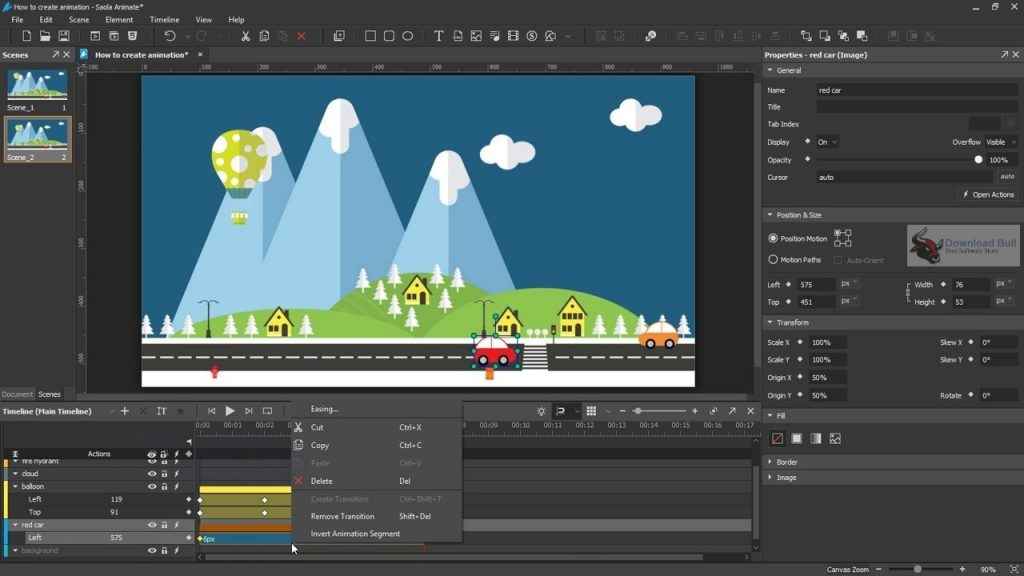The height and width of the screenshot is (576, 1024).
Task: Select the Text tool in toolbar
Action: click(x=438, y=36)
